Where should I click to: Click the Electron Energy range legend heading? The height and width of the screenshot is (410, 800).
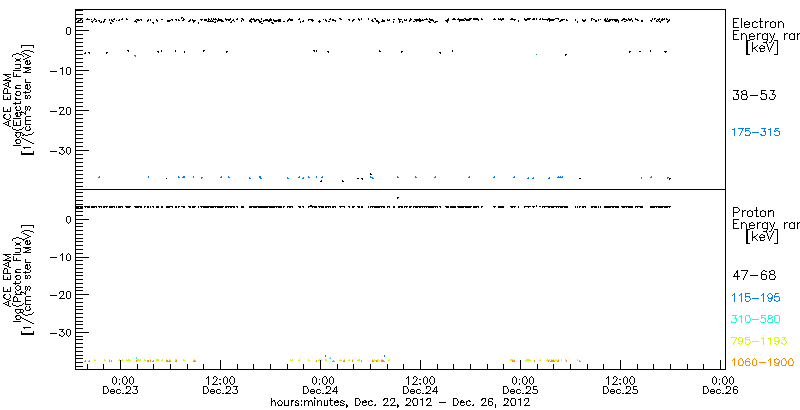[765, 36]
